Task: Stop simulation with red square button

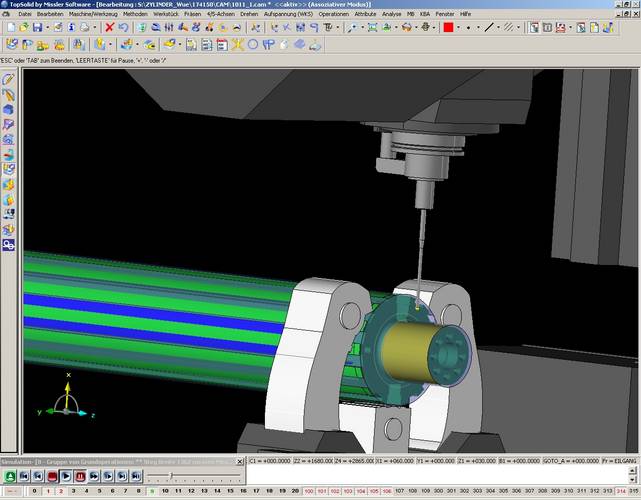Action: pos(52,476)
